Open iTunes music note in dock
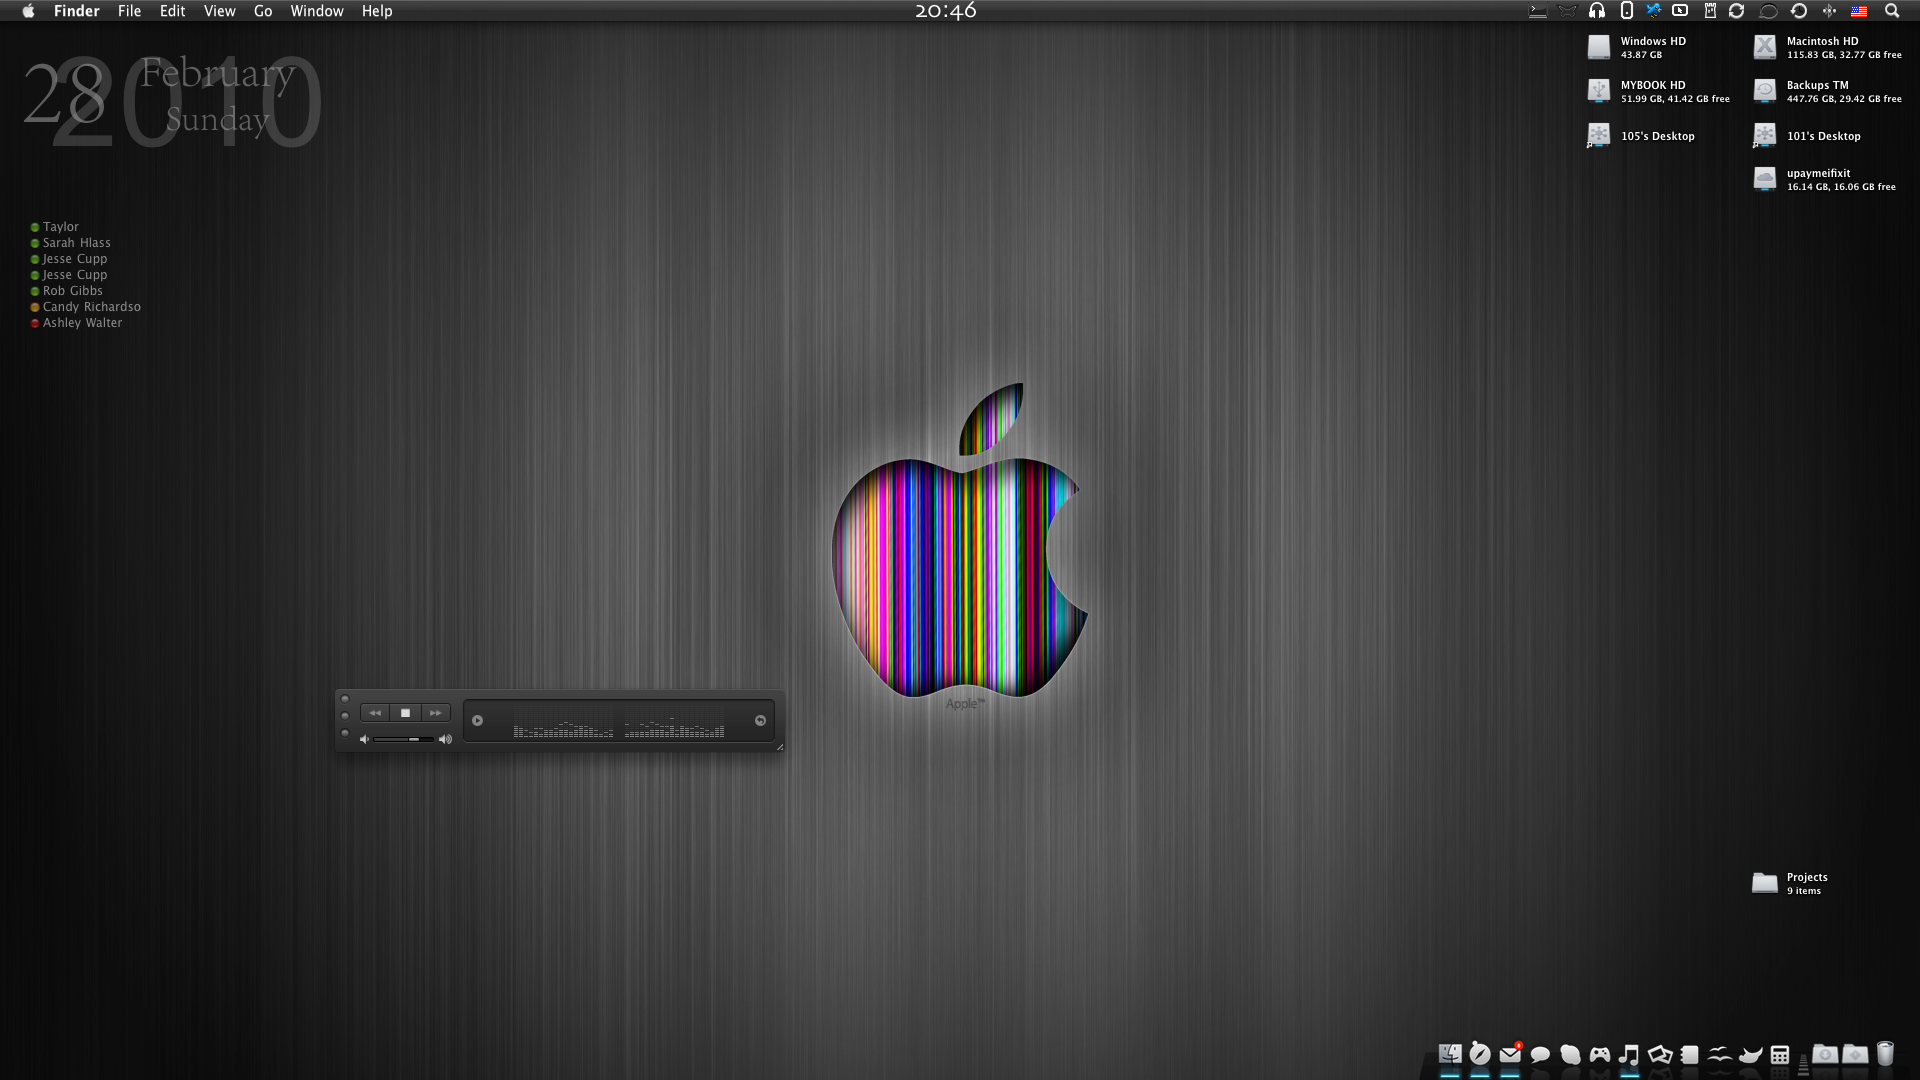1920x1080 pixels. [x=1629, y=1054]
